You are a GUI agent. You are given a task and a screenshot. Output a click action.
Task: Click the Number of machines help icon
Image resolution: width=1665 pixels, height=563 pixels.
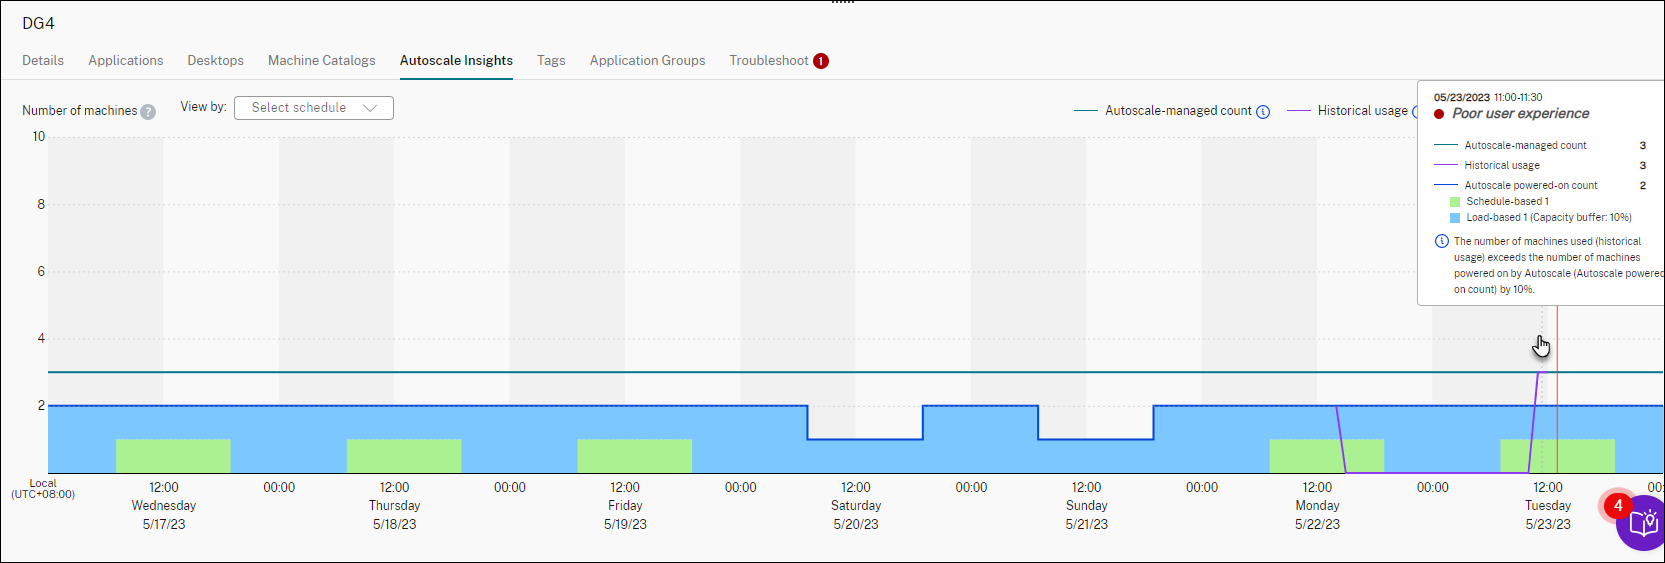148,112
